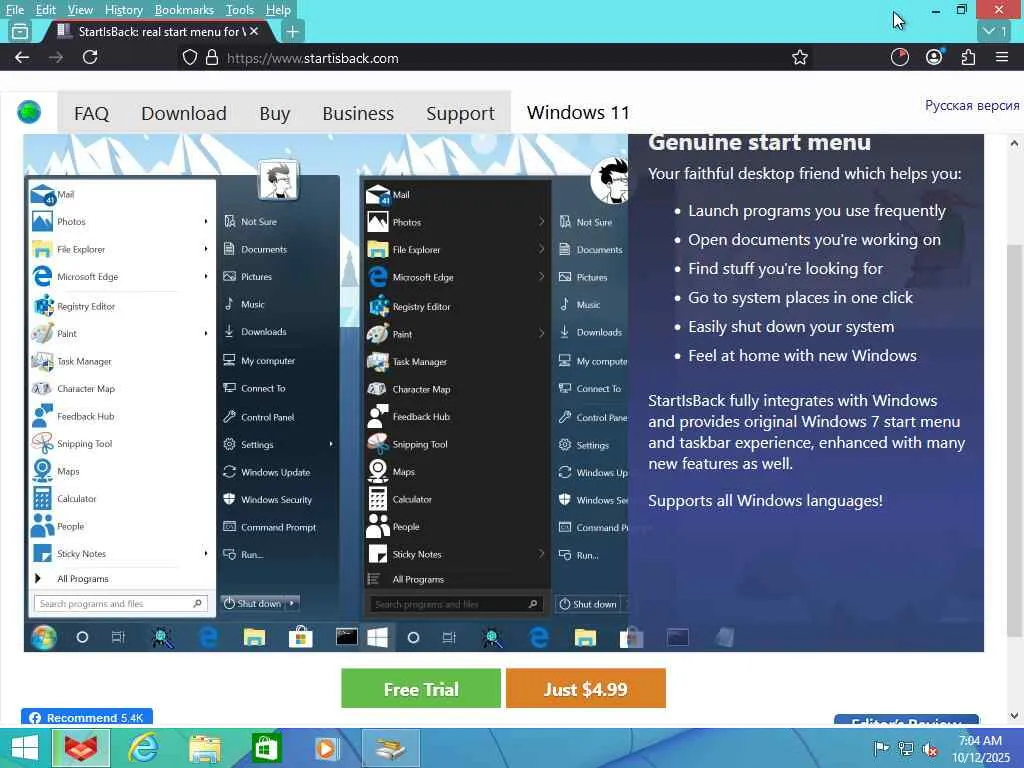Click the green globe site logo
Image resolution: width=1024 pixels, height=768 pixels.
(29, 112)
